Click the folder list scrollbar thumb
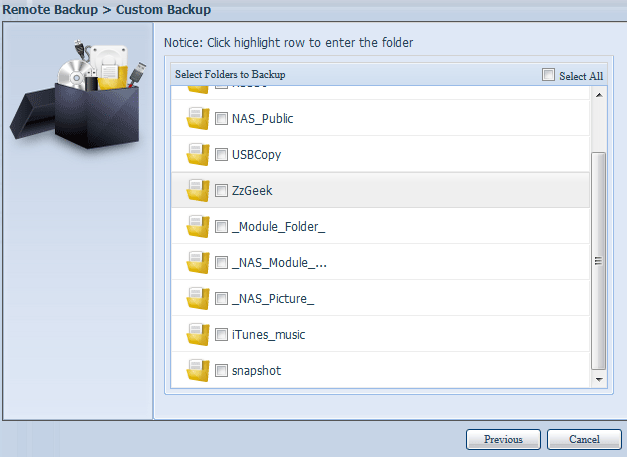 click(599, 261)
